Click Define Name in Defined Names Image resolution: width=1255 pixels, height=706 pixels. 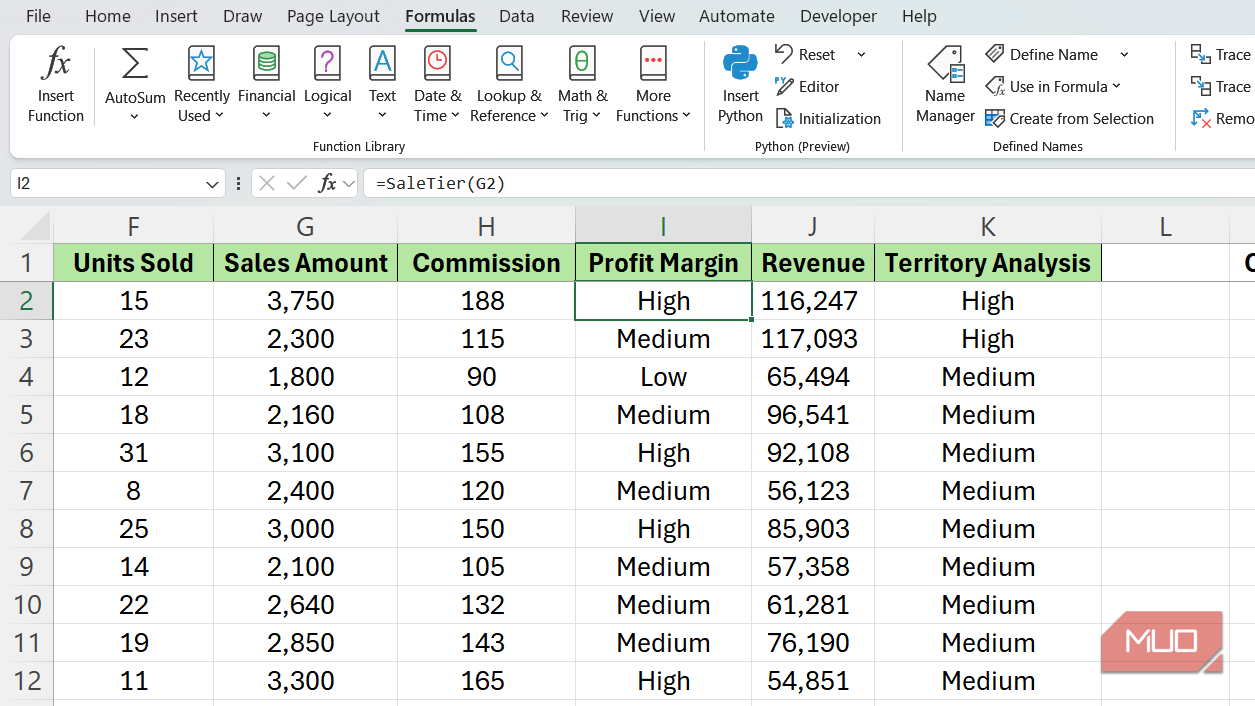point(1042,55)
